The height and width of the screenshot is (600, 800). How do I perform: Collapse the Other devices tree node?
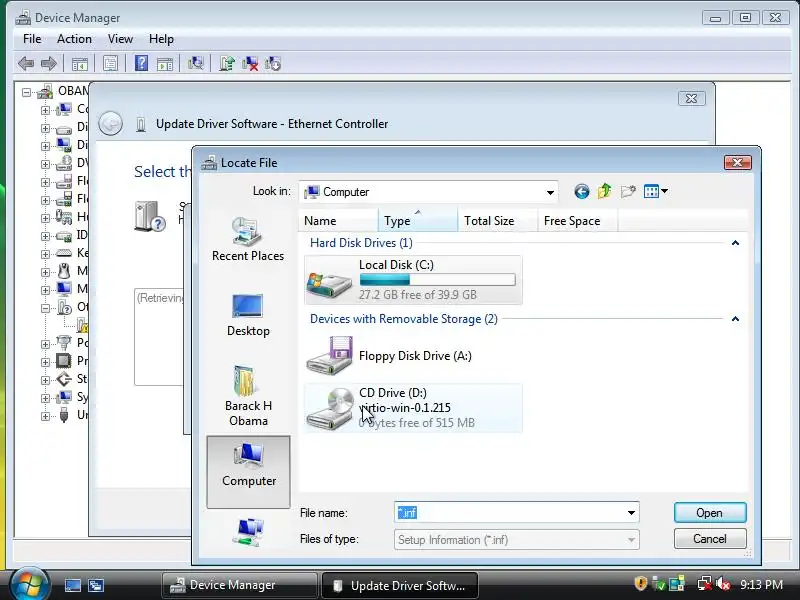tap(45, 308)
